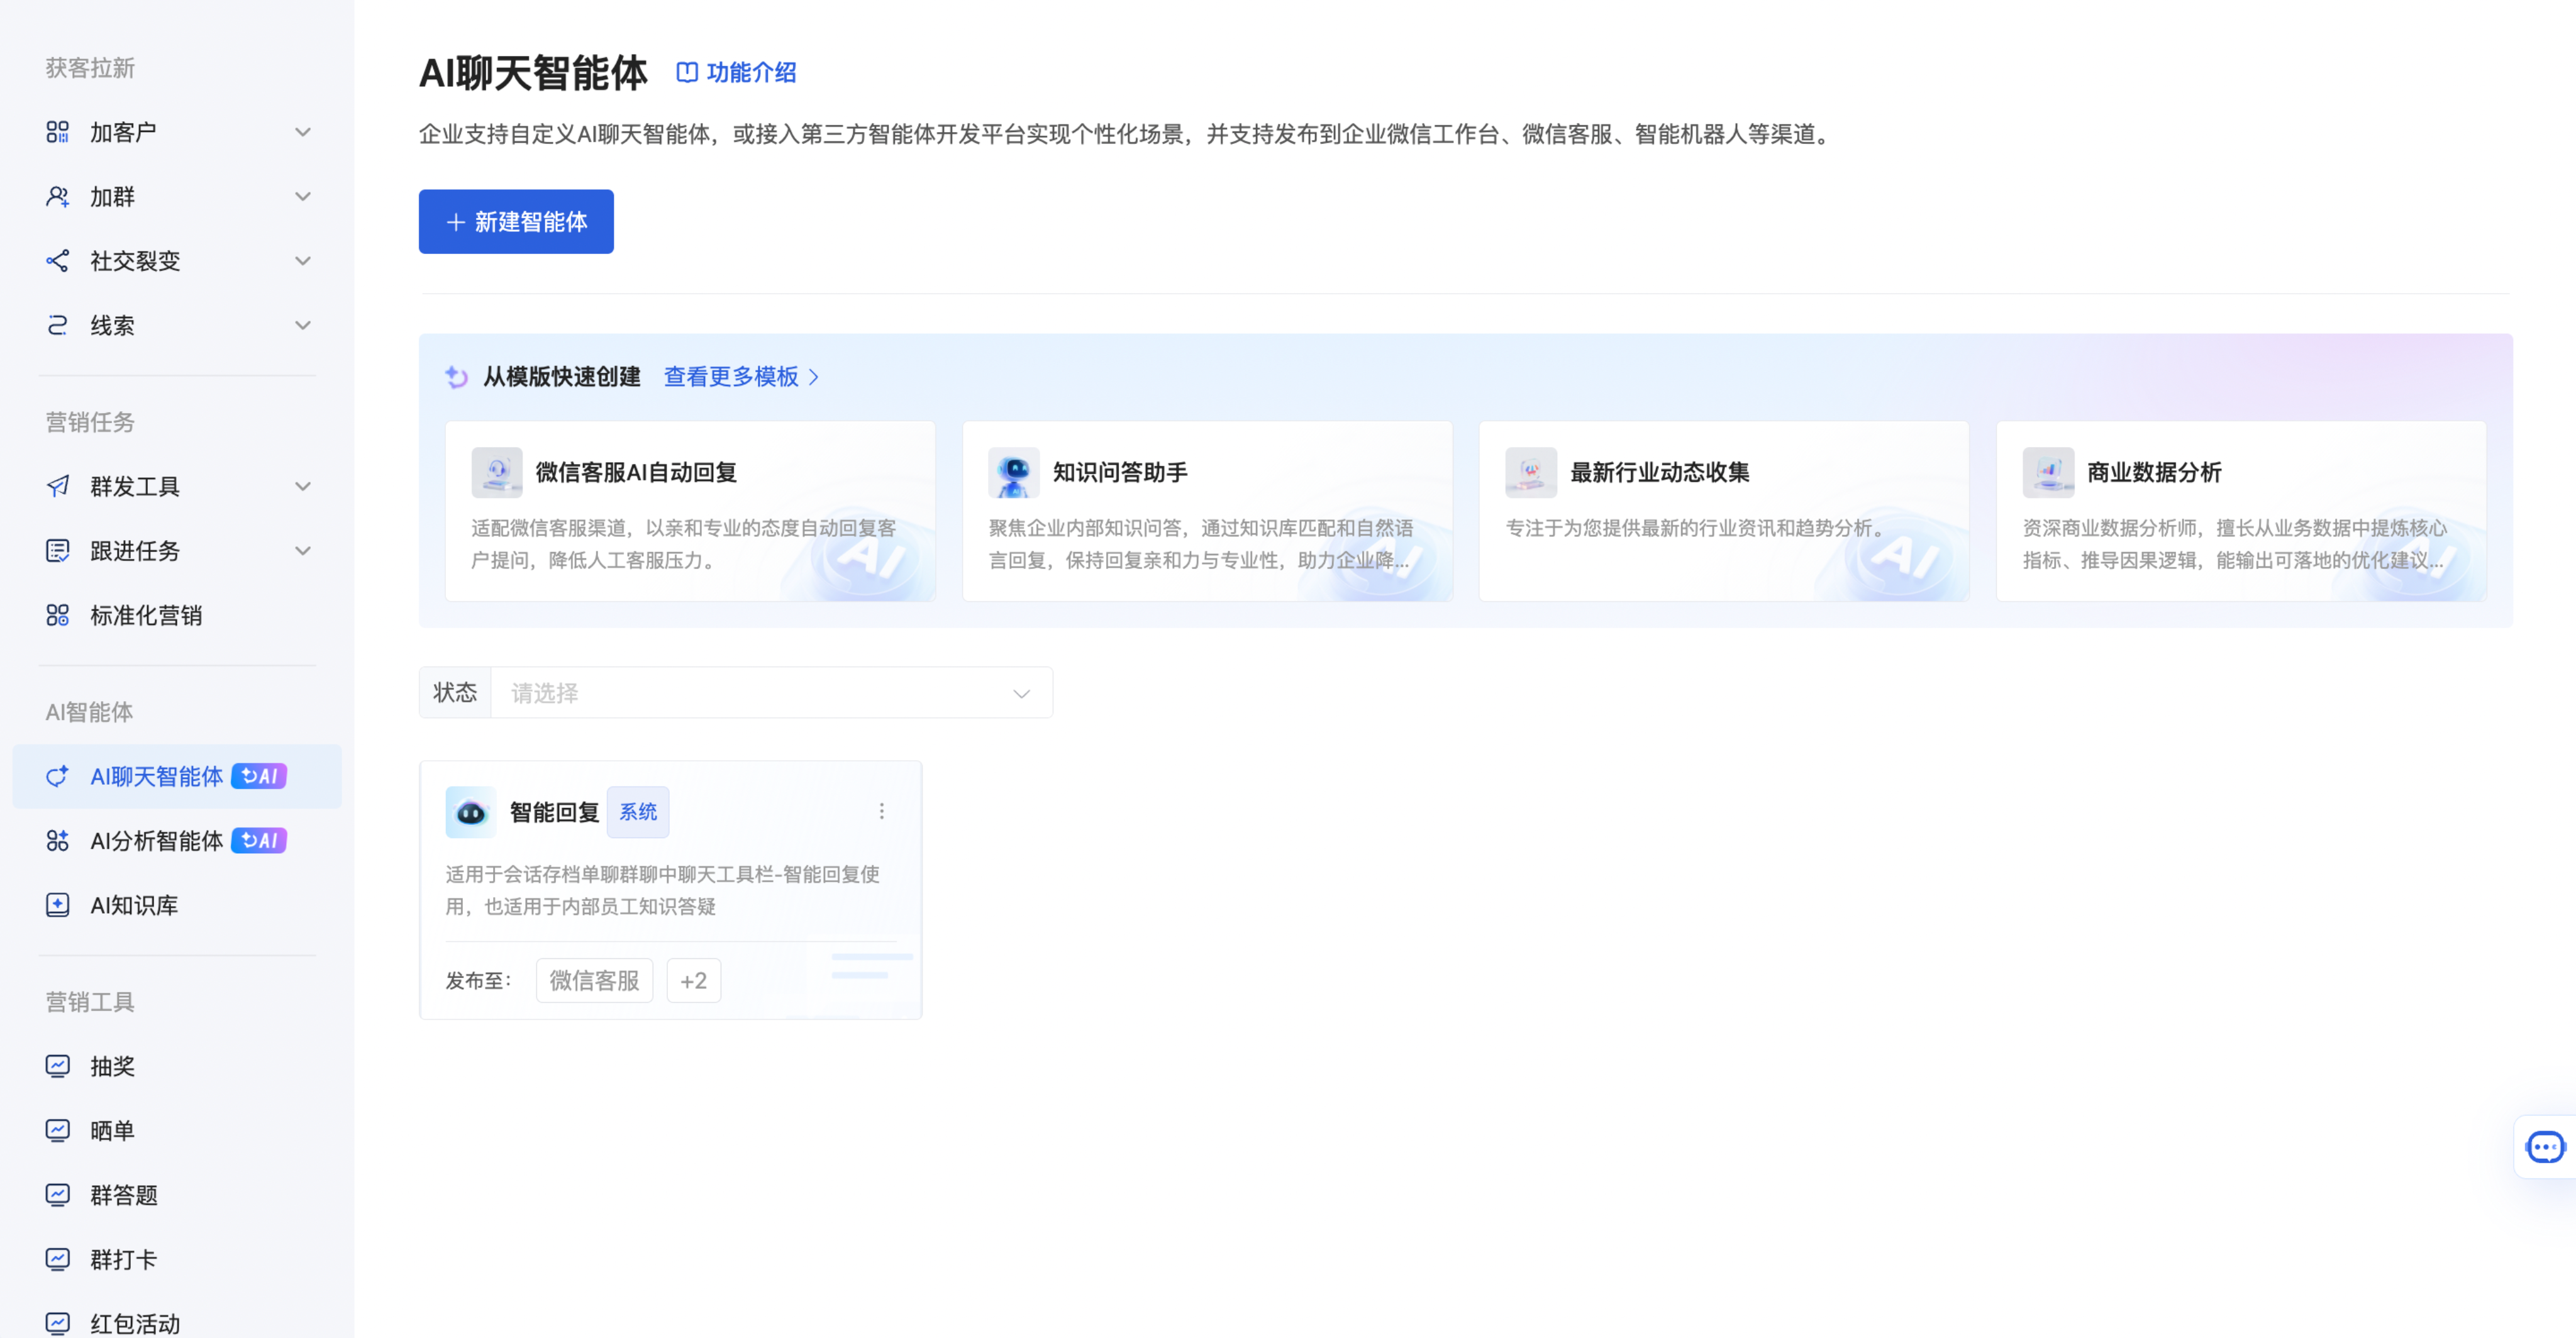Open the three-dot menu on 智能回复 card
The width and height of the screenshot is (2576, 1338).
pyautogui.click(x=881, y=811)
